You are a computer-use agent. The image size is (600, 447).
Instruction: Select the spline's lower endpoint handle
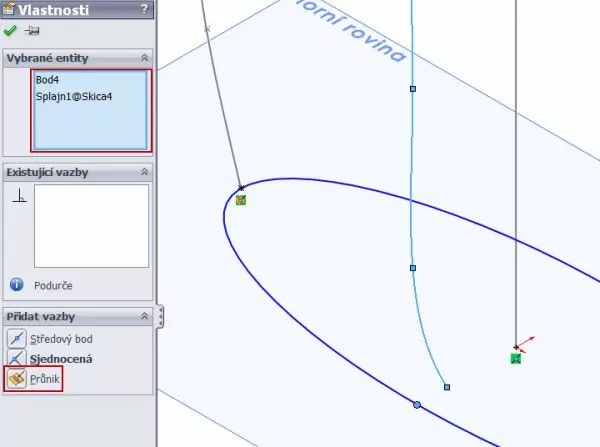pyautogui.click(x=446, y=387)
